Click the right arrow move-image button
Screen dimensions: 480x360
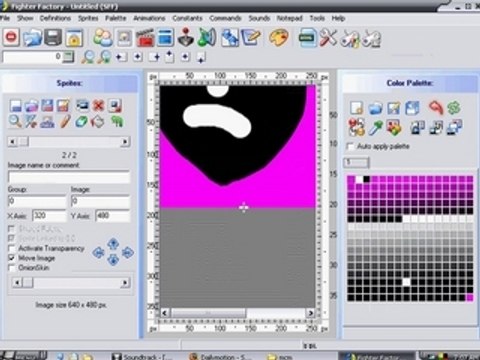click(128, 253)
